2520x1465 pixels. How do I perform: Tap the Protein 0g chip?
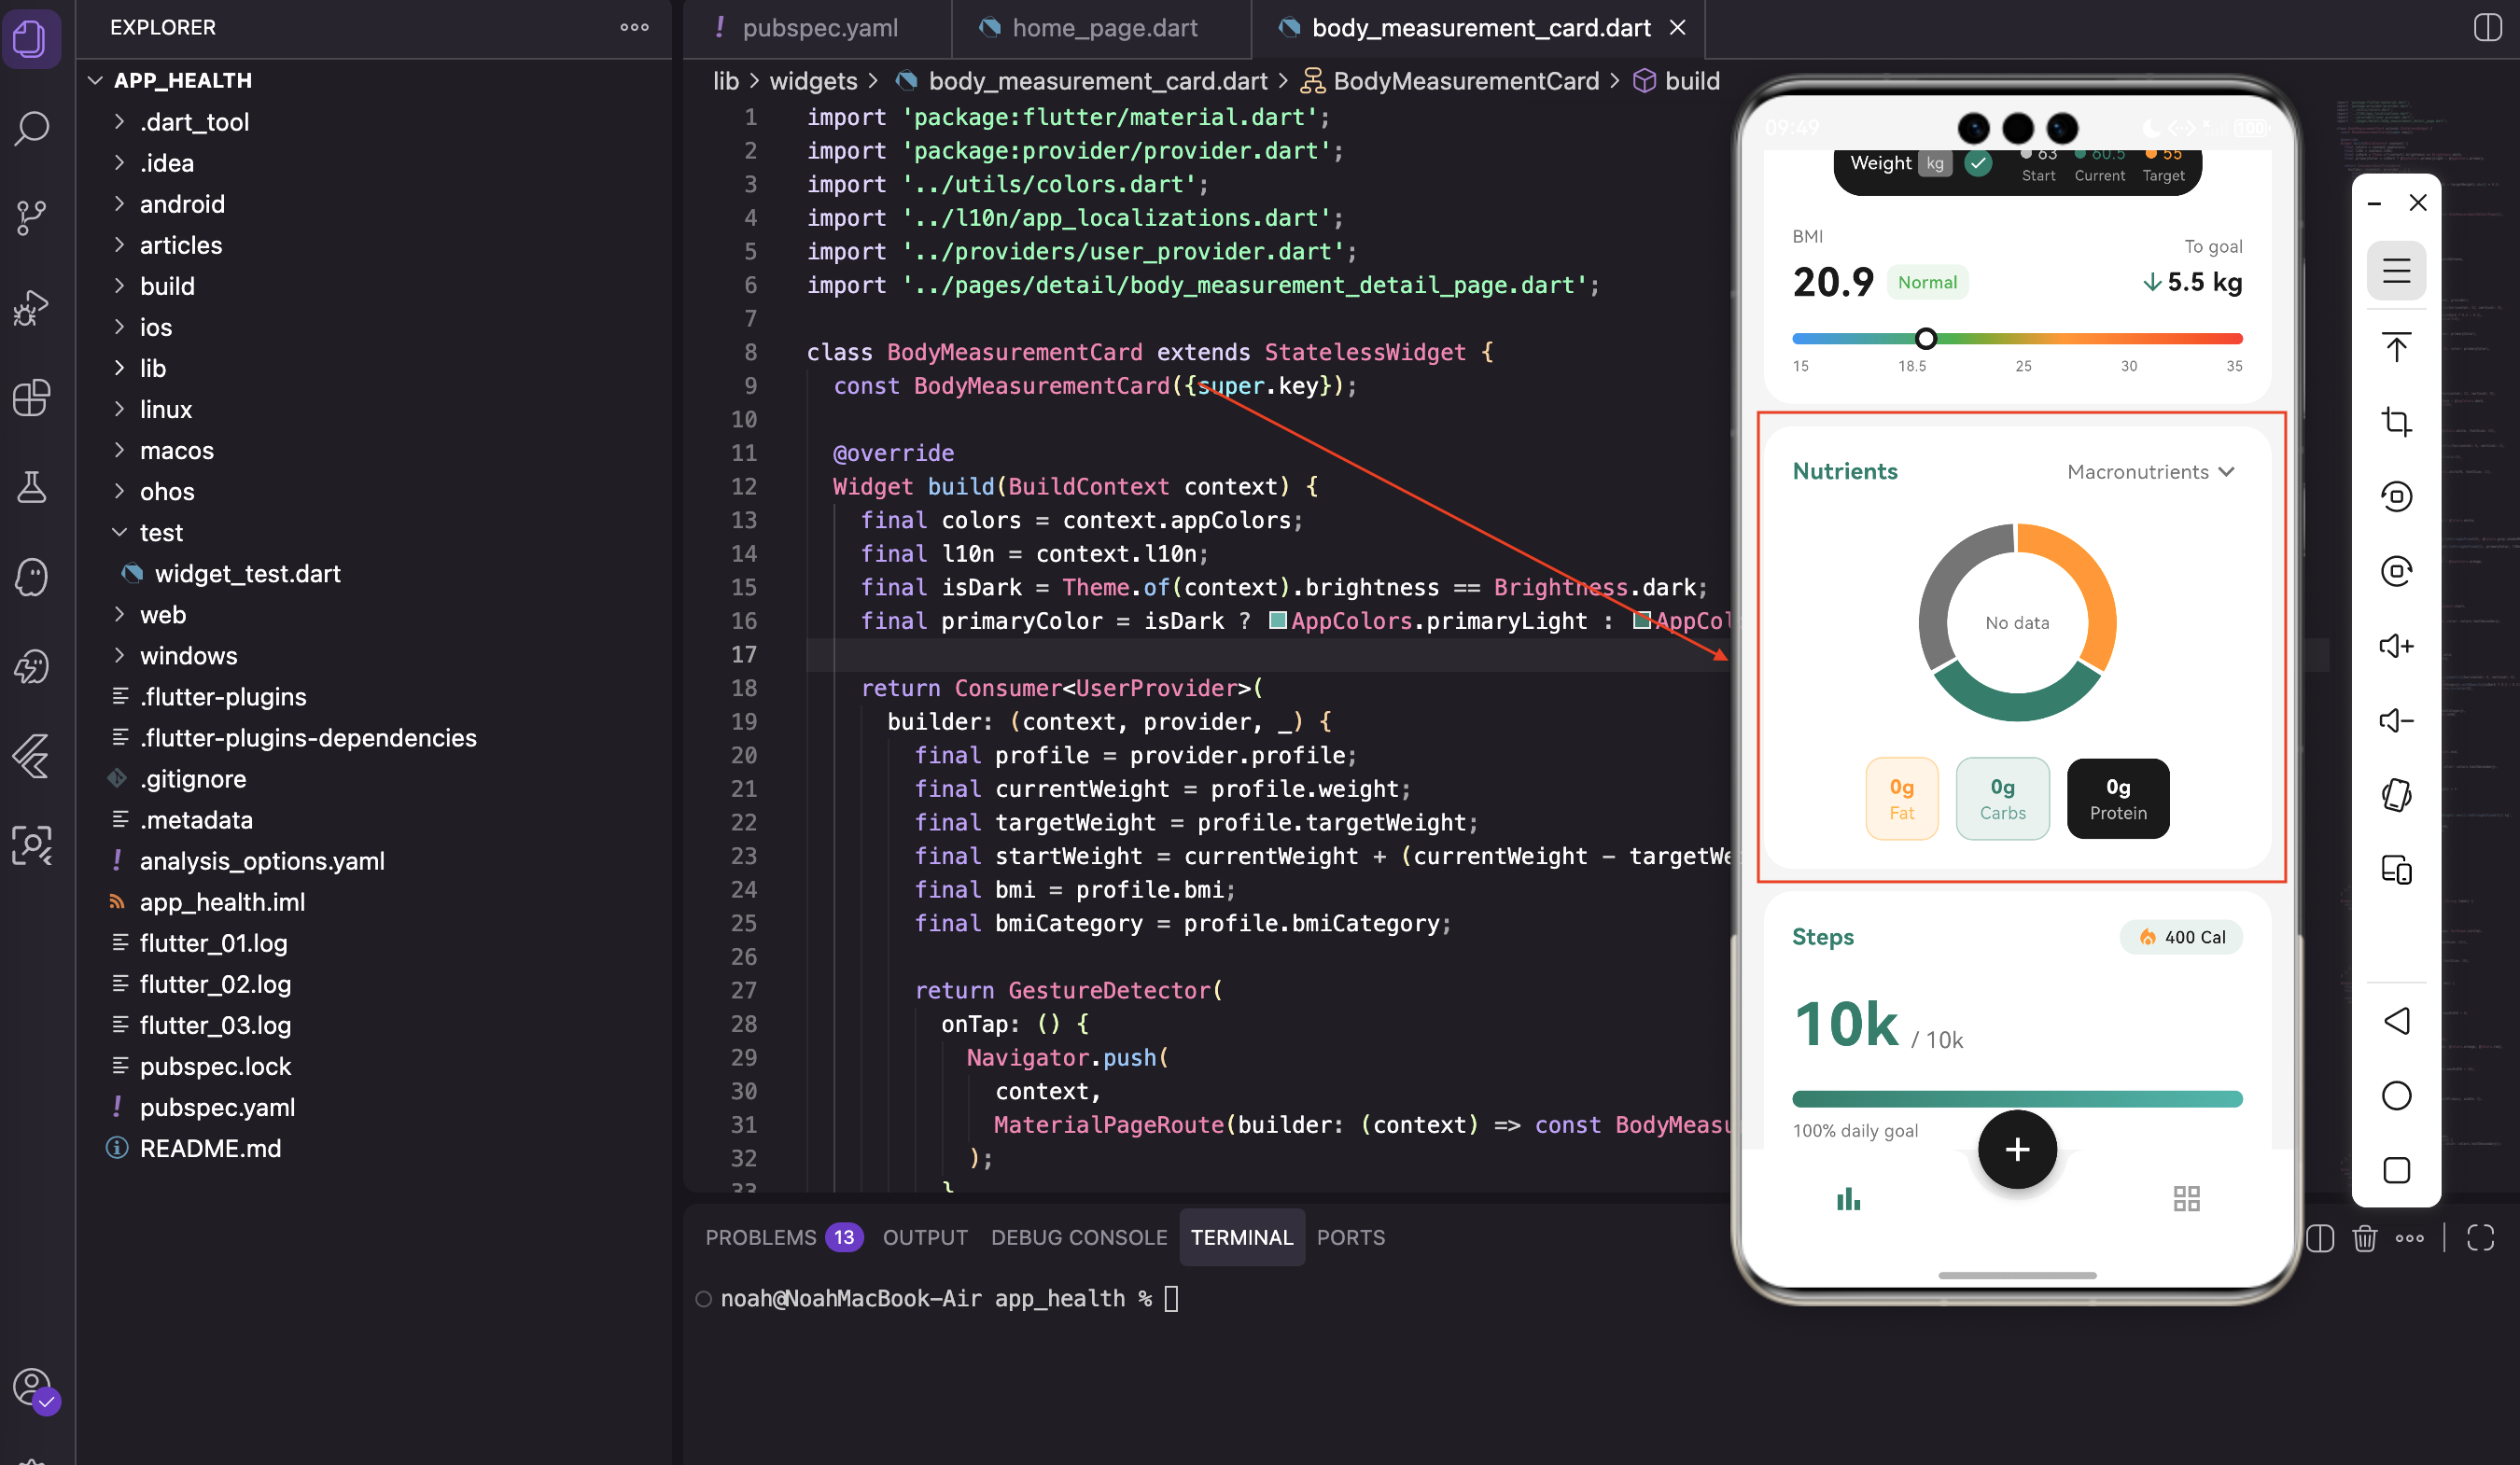[x=2117, y=798]
